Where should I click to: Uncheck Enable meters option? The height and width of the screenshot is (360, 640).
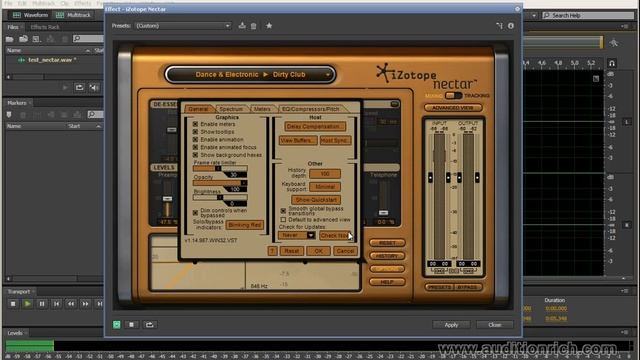[x=195, y=124]
